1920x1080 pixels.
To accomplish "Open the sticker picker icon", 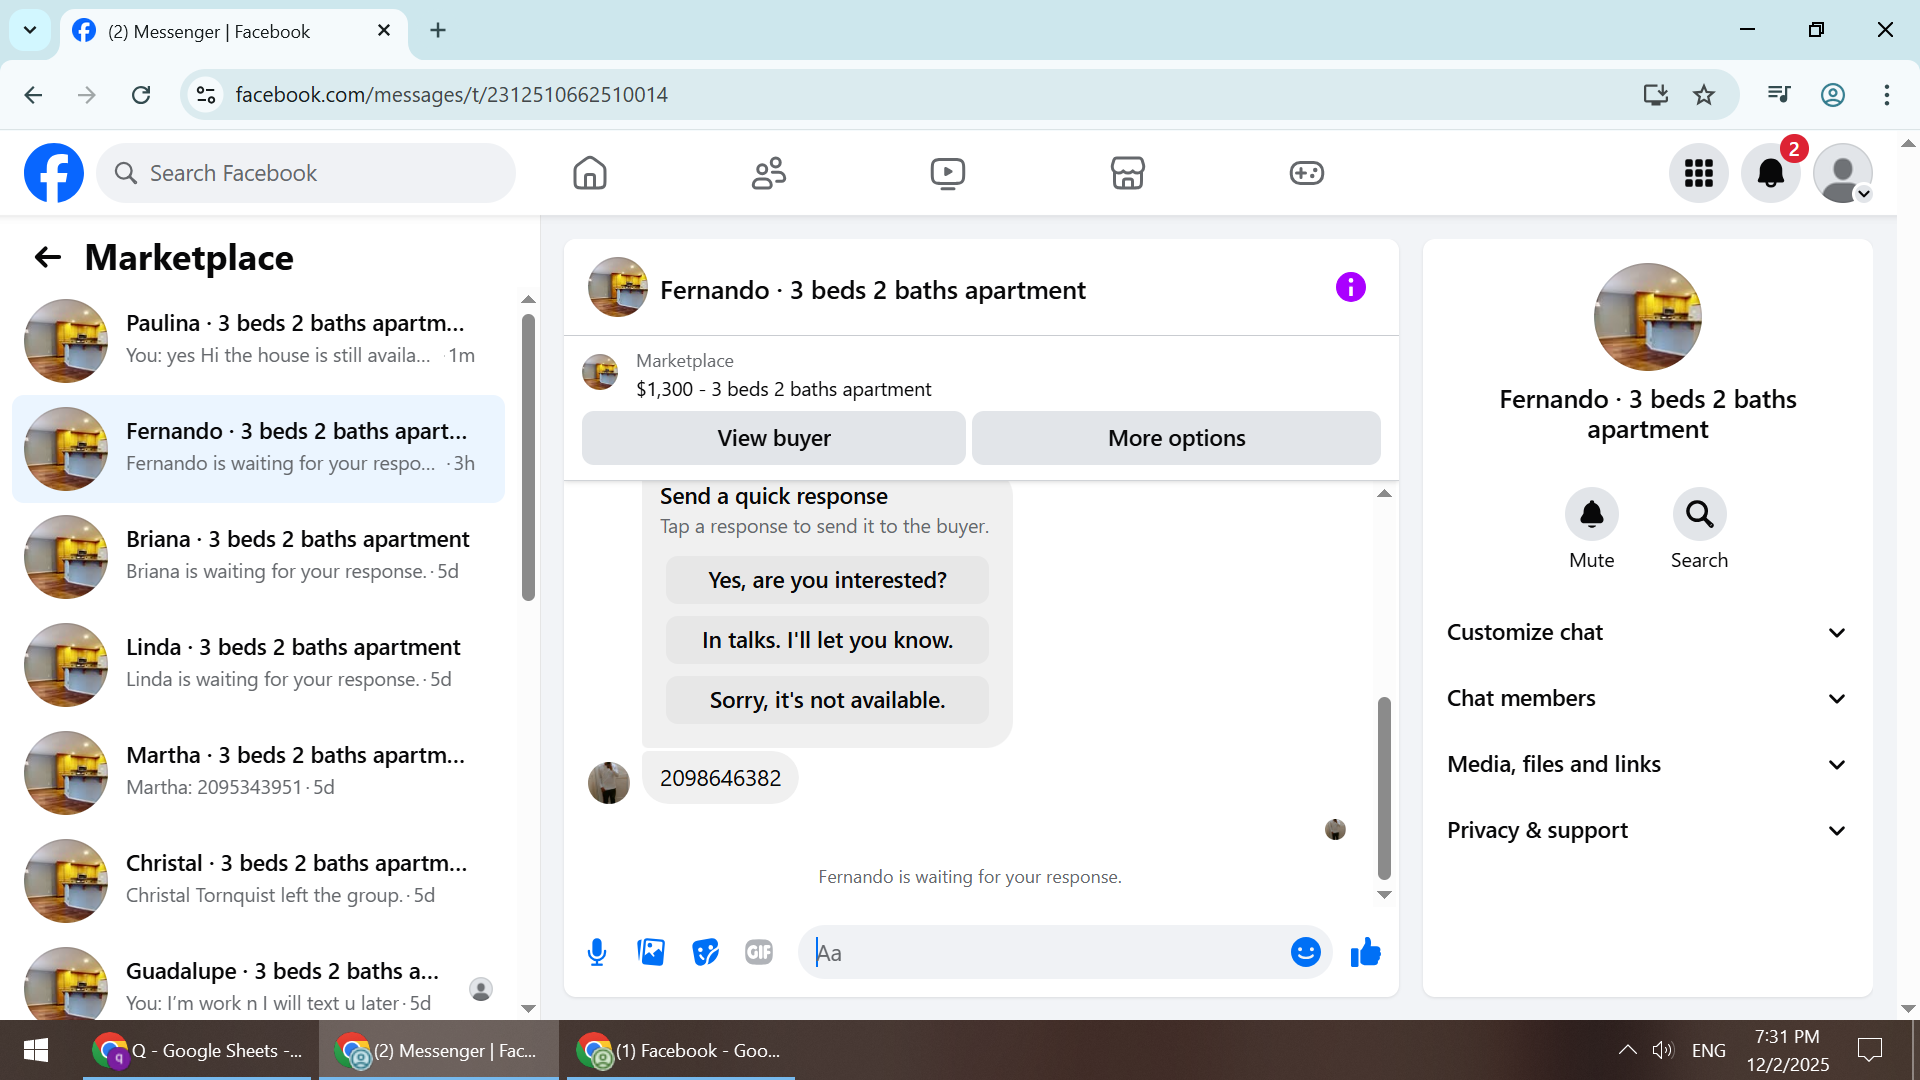I will pyautogui.click(x=705, y=952).
